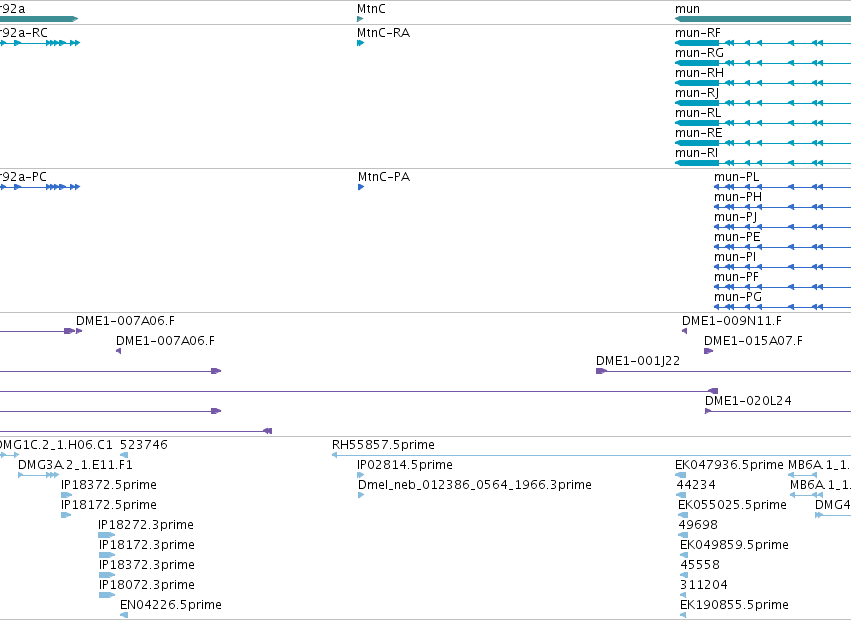Screen dimensions: 851x620
Task: Click the EN04226.5prime EST label
Action: pos(170,605)
